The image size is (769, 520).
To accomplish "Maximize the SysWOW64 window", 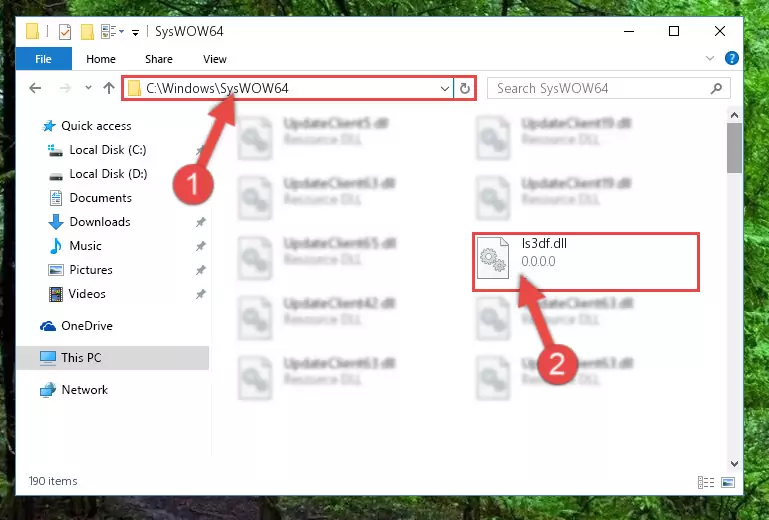I will pyautogui.click(x=674, y=31).
